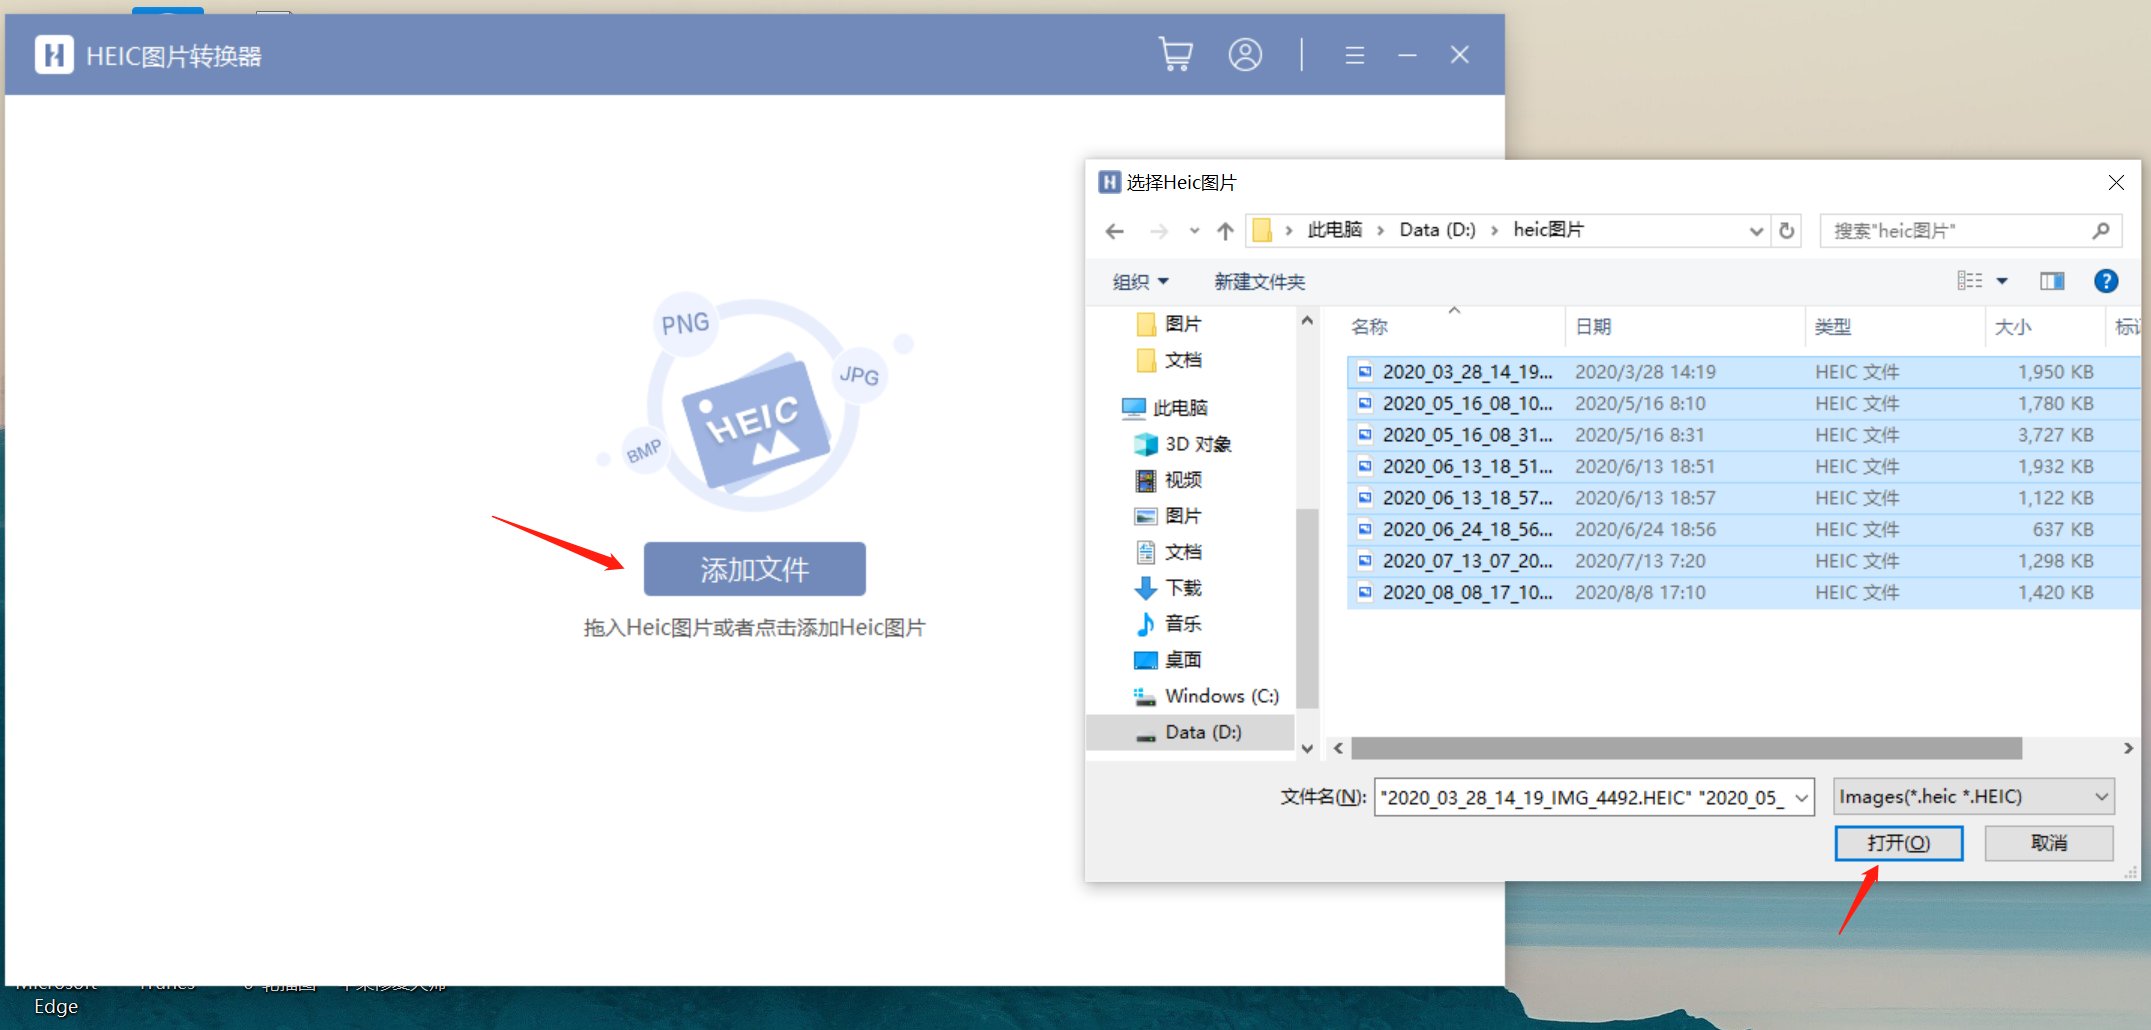
Task: Select 此电脑 in the address breadcrumb
Action: click(x=1335, y=230)
